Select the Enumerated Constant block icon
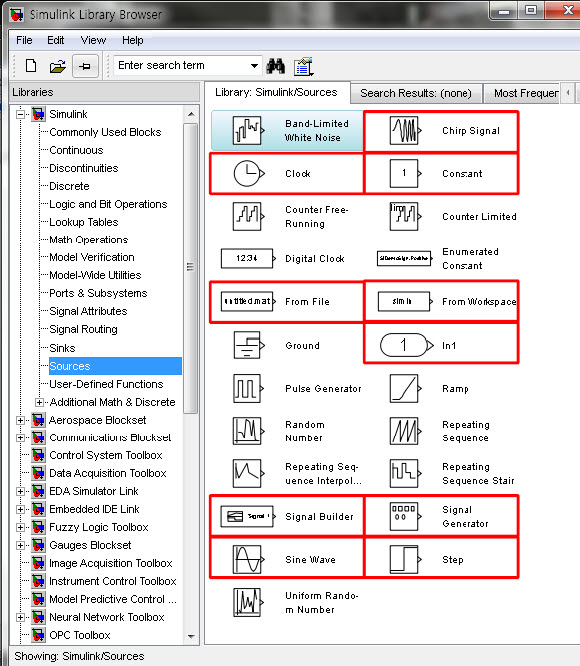The height and width of the screenshot is (666, 580). pyautogui.click(x=405, y=258)
